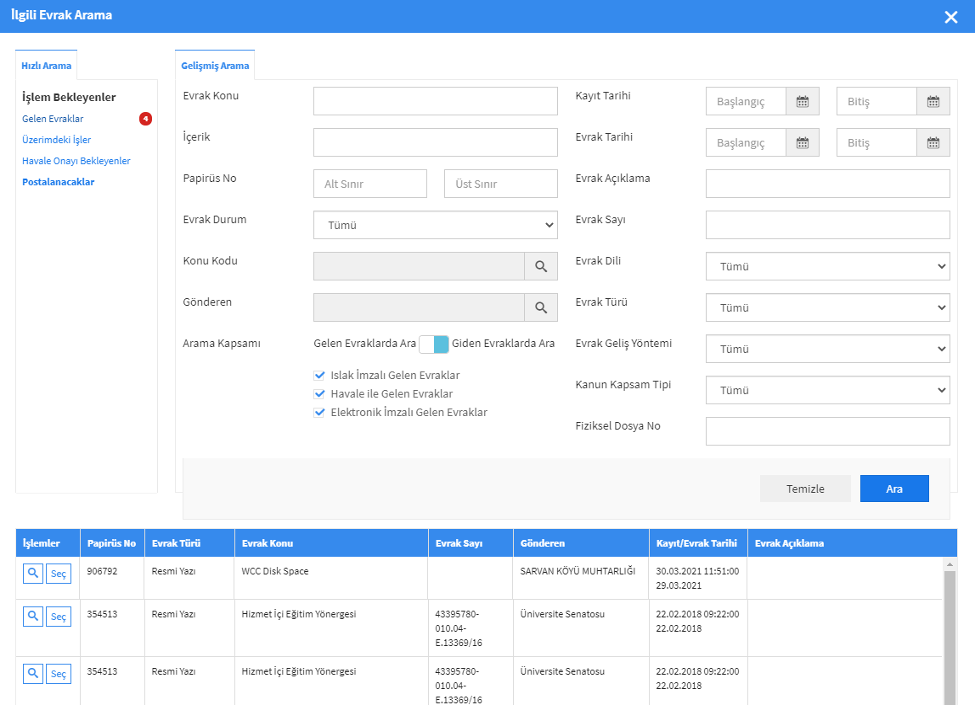The height and width of the screenshot is (706, 977).
Task: Click the results table vertical scrollbar
Action: pyautogui.click(x=950, y=636)
